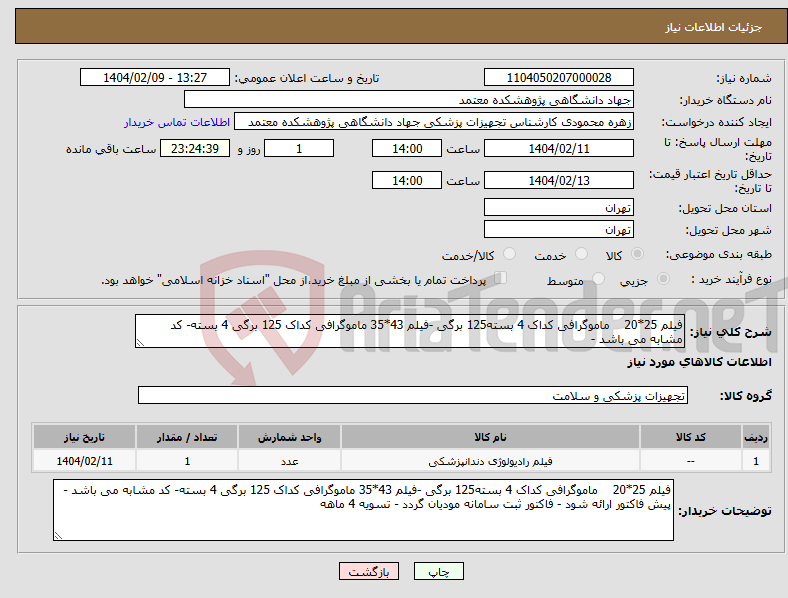Click the تاریخ نیاز column header
The height and width of the screenshot is (598, 788).
[x=84, y=437]
